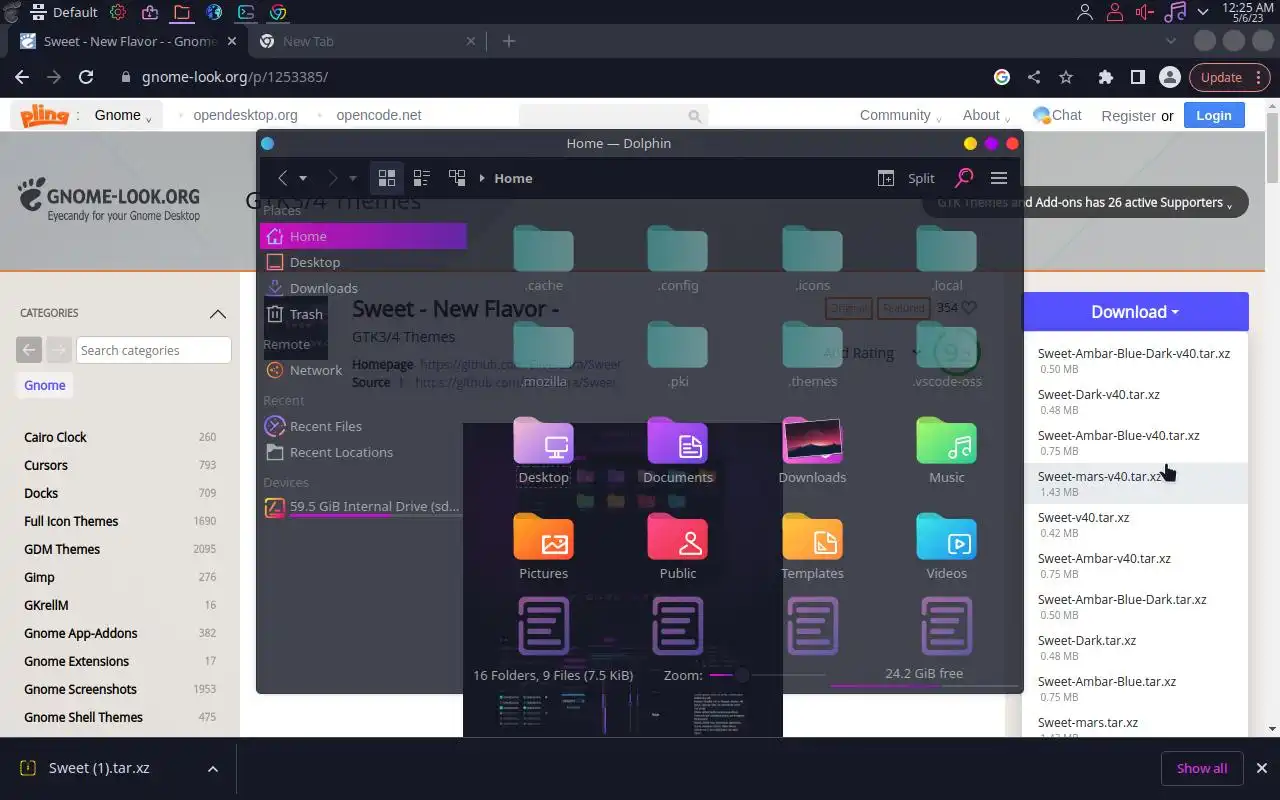Open the Community menu dropdown
The image size is (1280, 800).
point(900,115)
